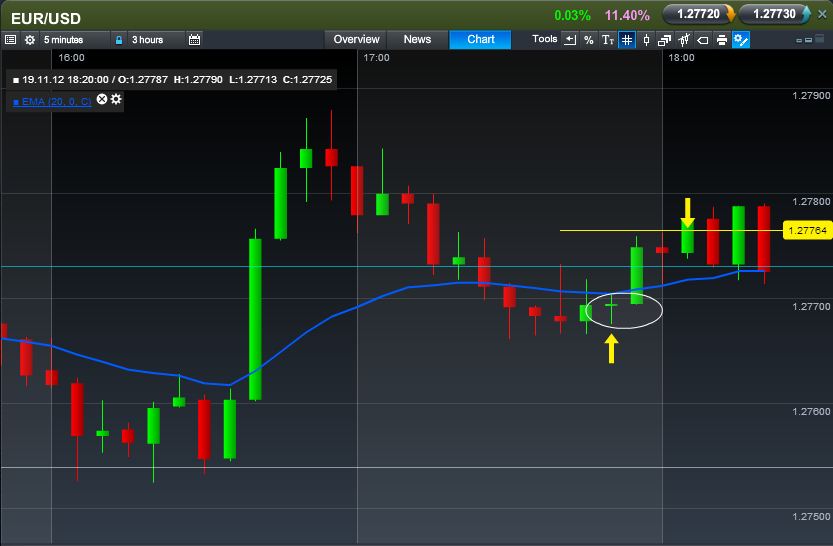Open the candlestick chart type icon
The image size is (833, 546).
tap(647, 40)
